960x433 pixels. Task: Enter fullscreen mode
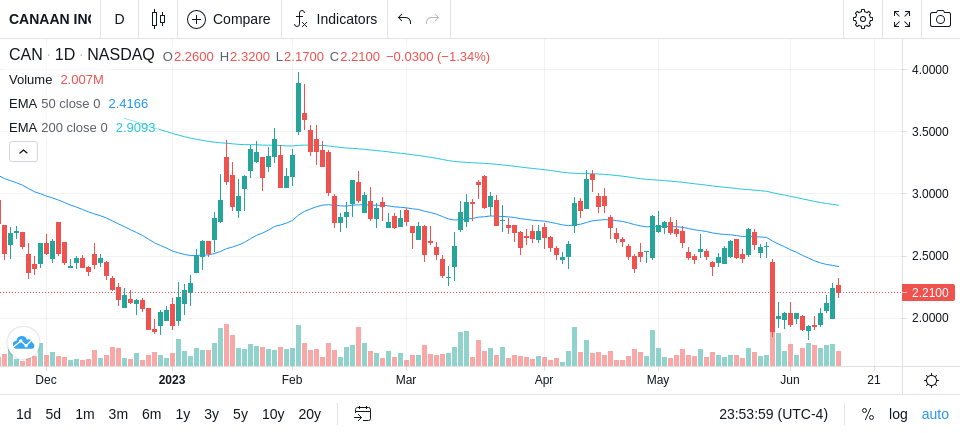(x=902, y=19)
